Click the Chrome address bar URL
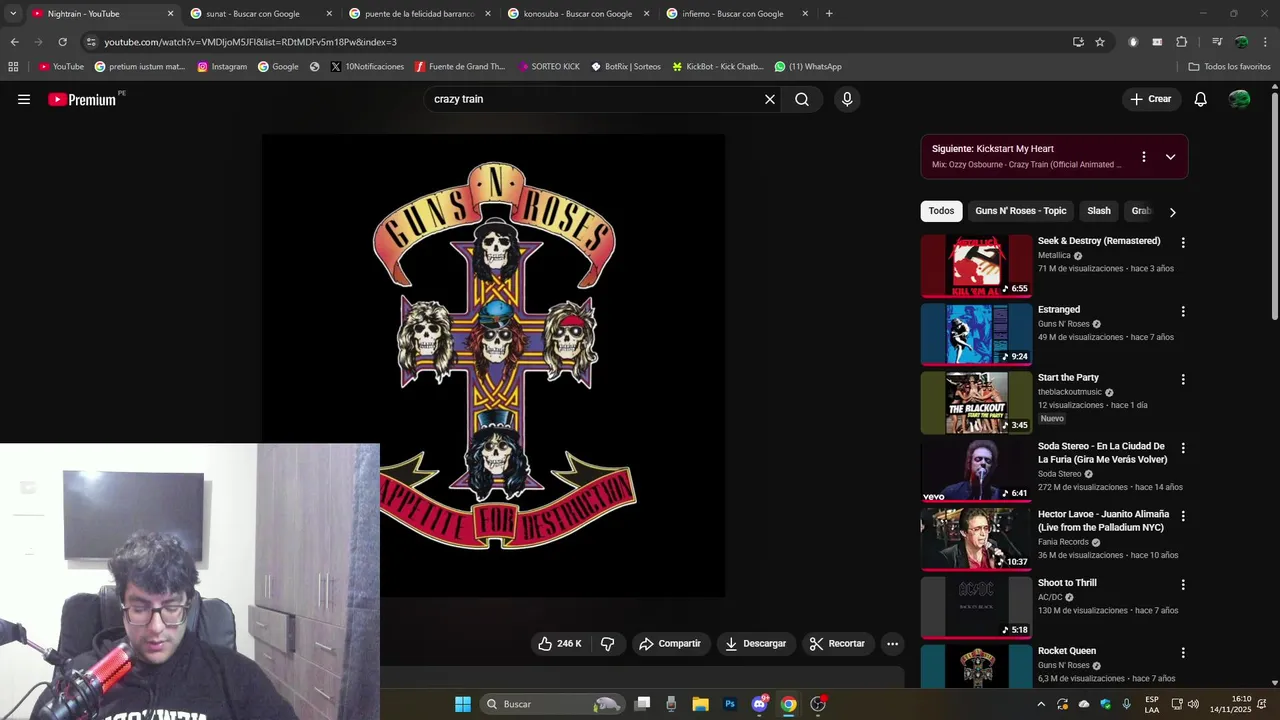Viewport: 1280px width, 720px height. pyautogui.click(x=250, y=42)
